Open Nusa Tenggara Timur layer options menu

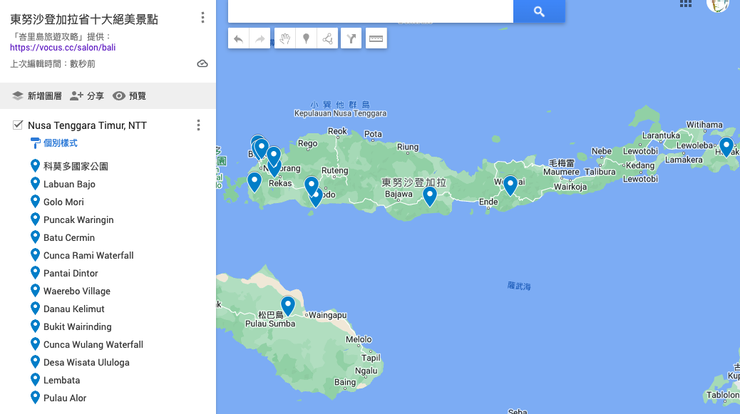point(198,125)
